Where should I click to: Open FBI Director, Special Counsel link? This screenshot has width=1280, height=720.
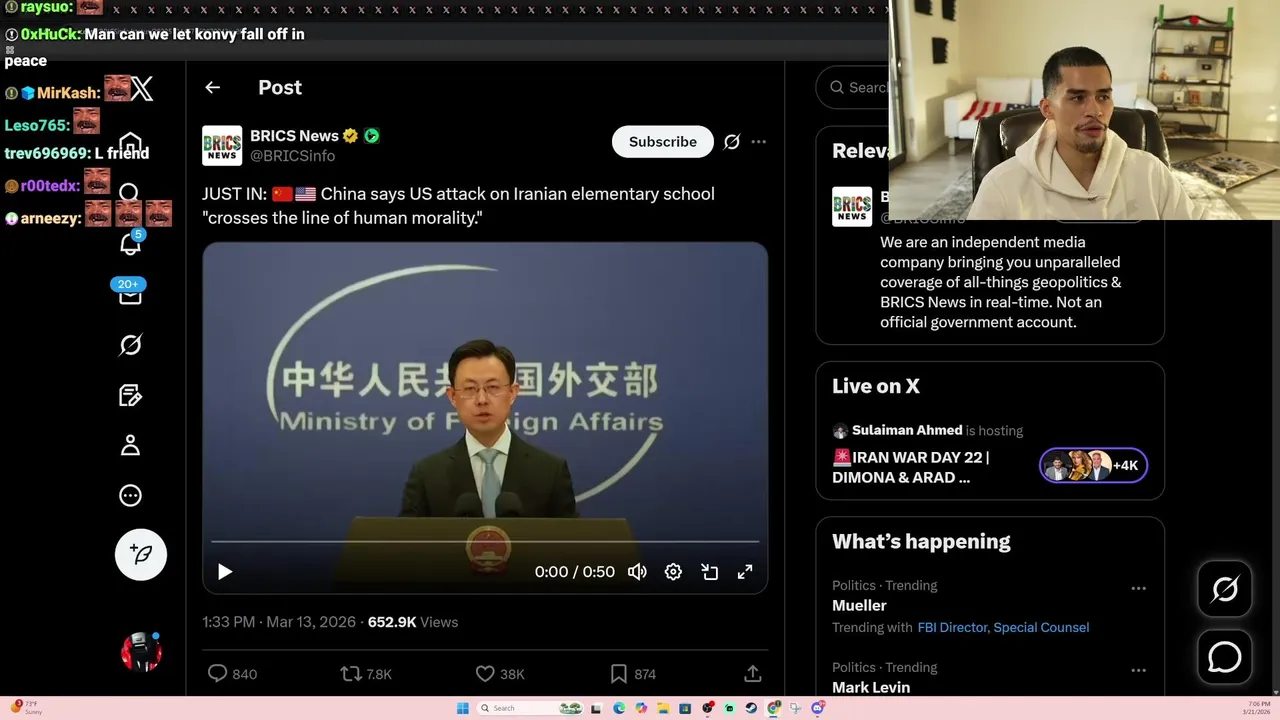(x=1003, y=628)
